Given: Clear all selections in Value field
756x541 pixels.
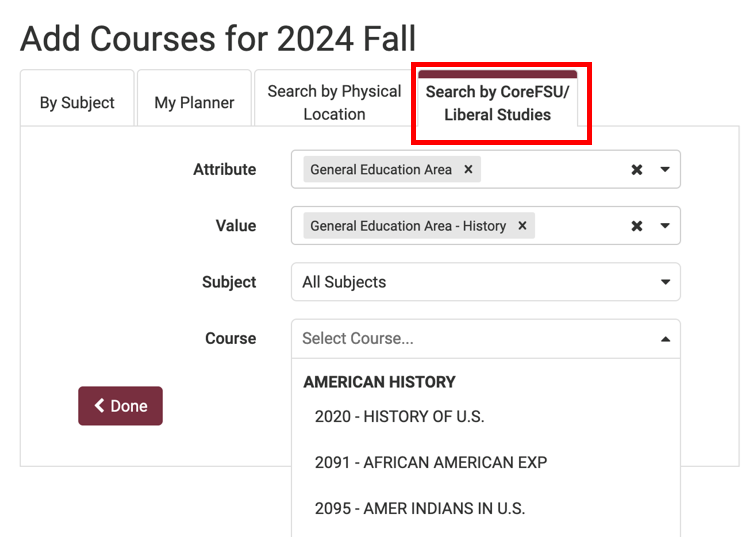Looking at the screenshot, I should pyautogui.click(x=637, y=226).
